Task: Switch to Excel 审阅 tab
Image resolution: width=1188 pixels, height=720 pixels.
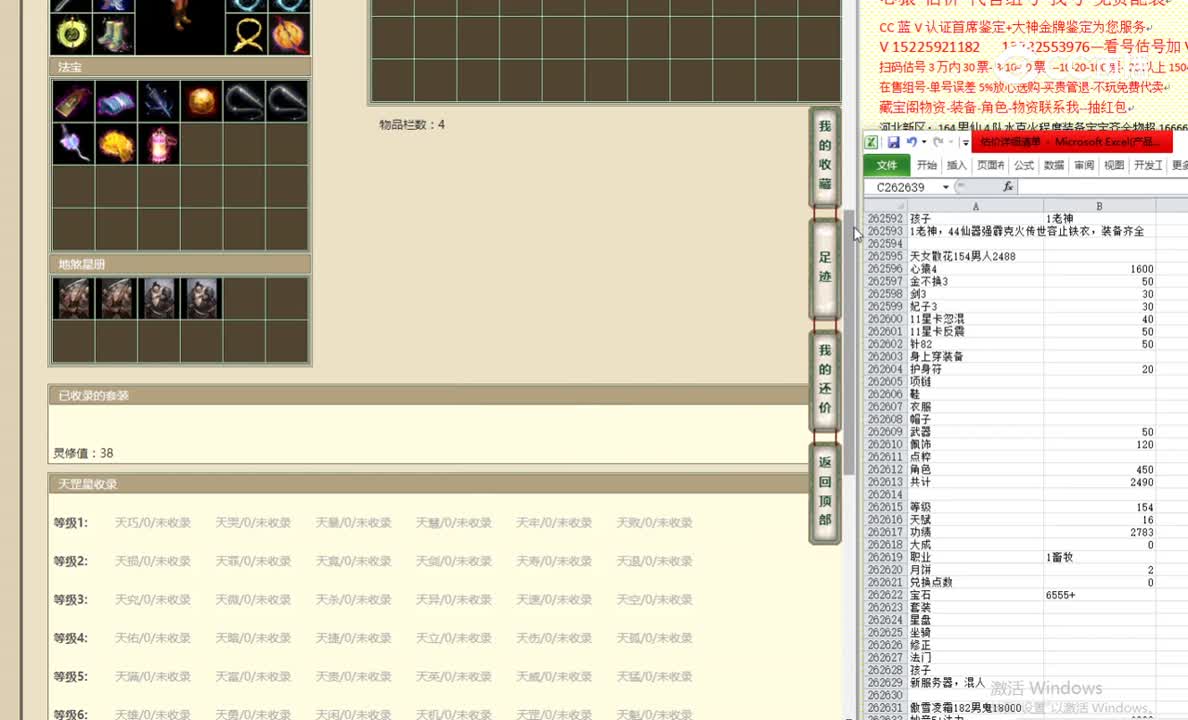Action: click(1084, 165)
